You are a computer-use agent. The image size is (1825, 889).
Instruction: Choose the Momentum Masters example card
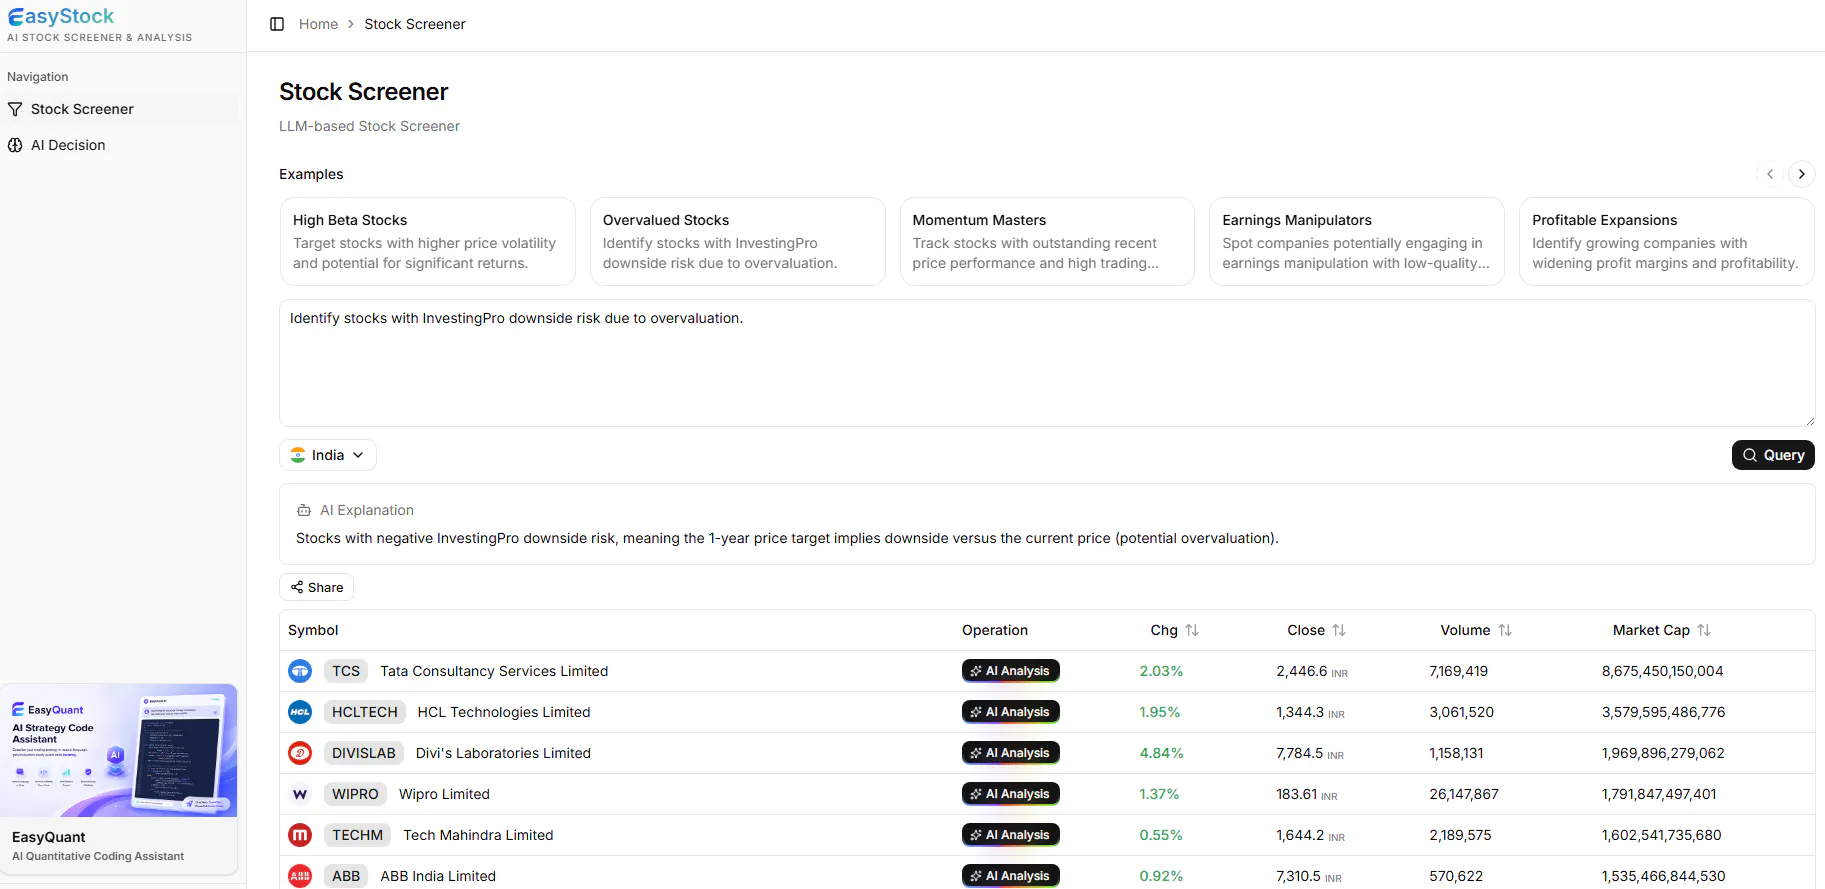tap(1047, 241)
